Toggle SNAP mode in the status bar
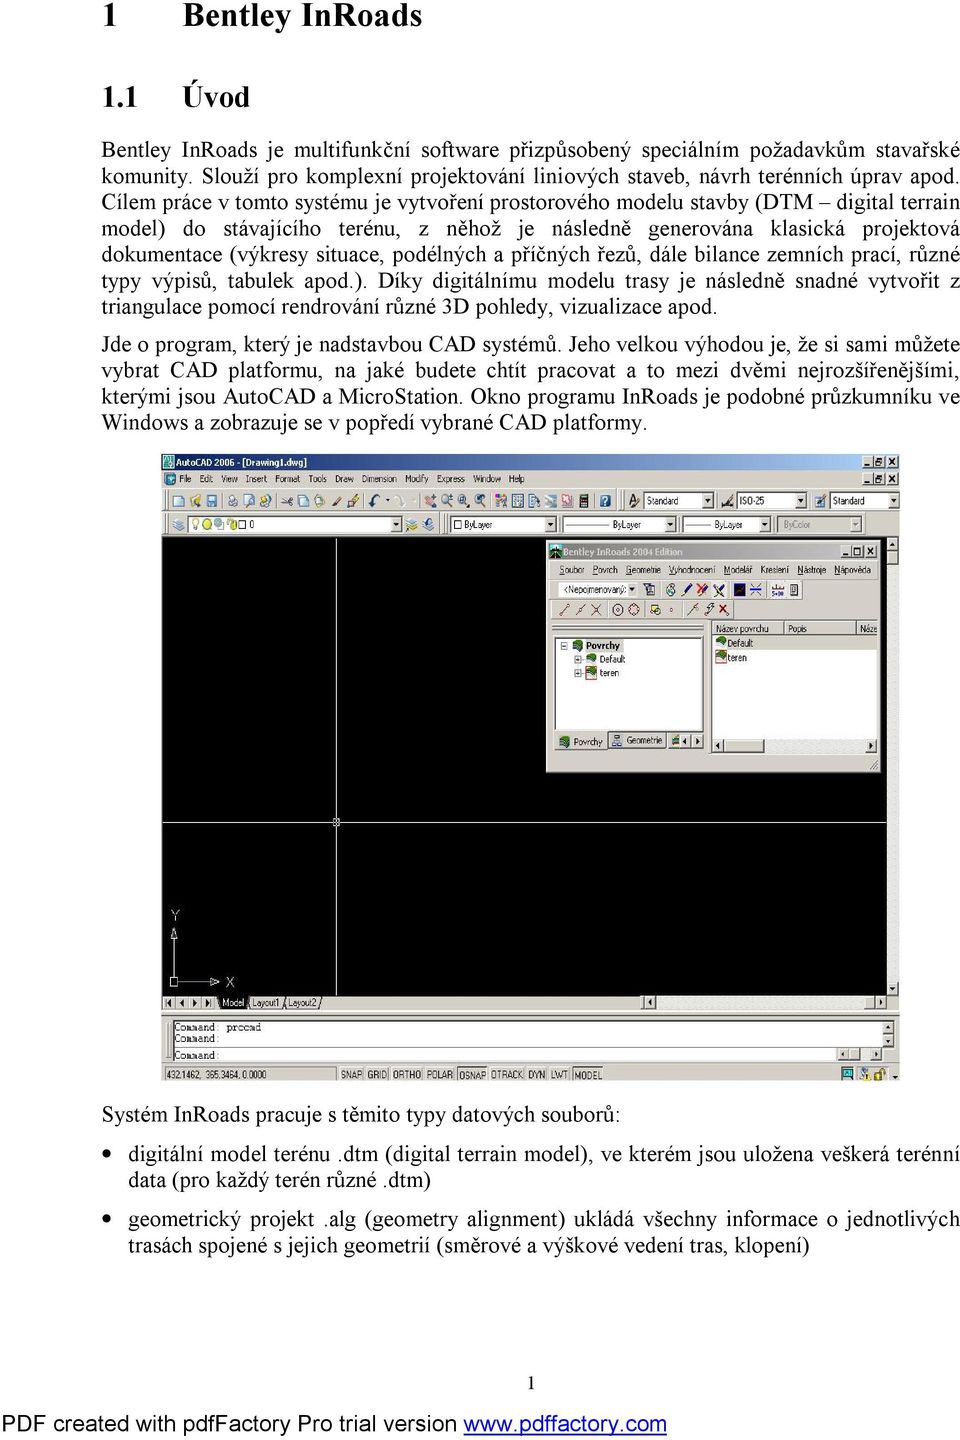This screenshot has height=1440, width=960. [351, 1075]
